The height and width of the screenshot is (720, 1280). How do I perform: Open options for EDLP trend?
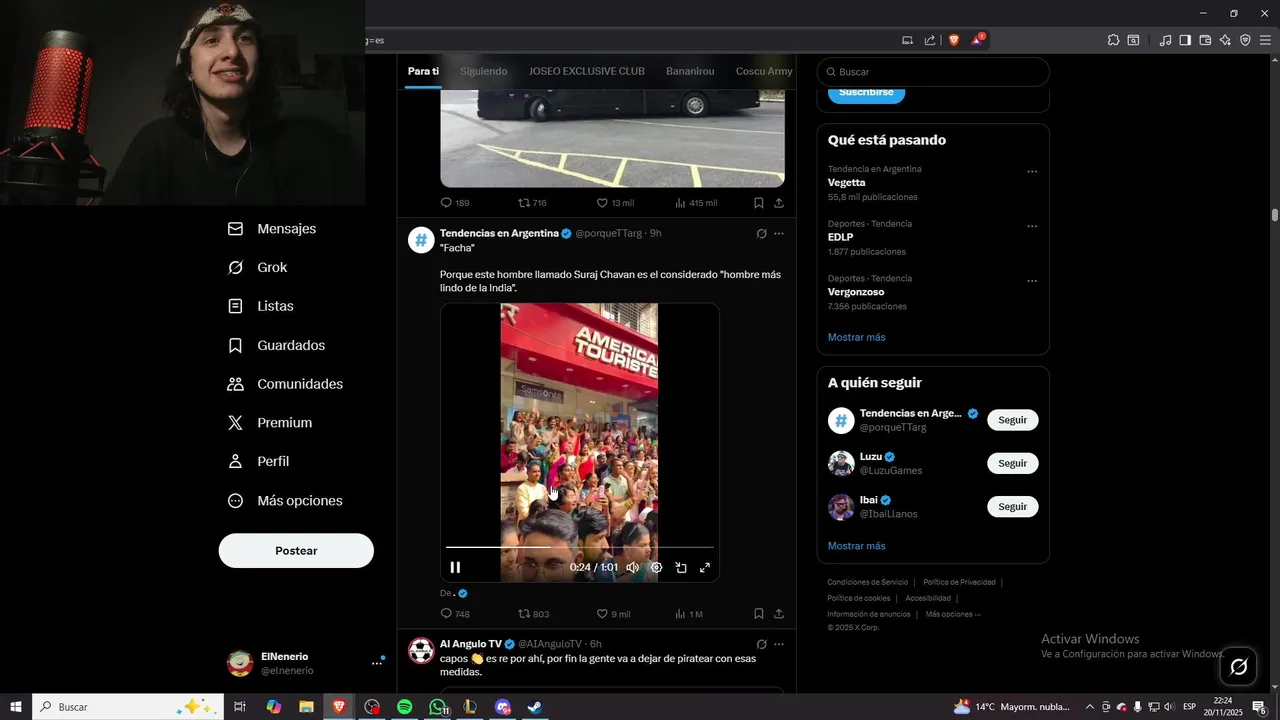tap(1032, 227)
